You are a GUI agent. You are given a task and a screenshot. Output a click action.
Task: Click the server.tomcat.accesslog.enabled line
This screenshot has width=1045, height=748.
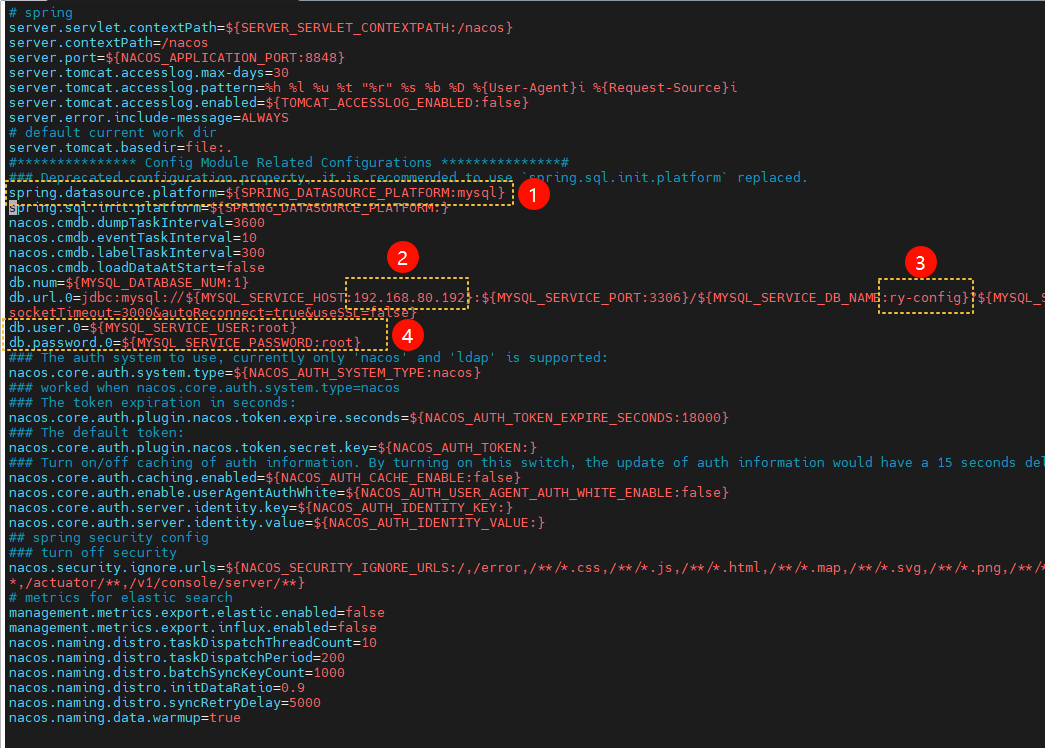tap(269, 103)
